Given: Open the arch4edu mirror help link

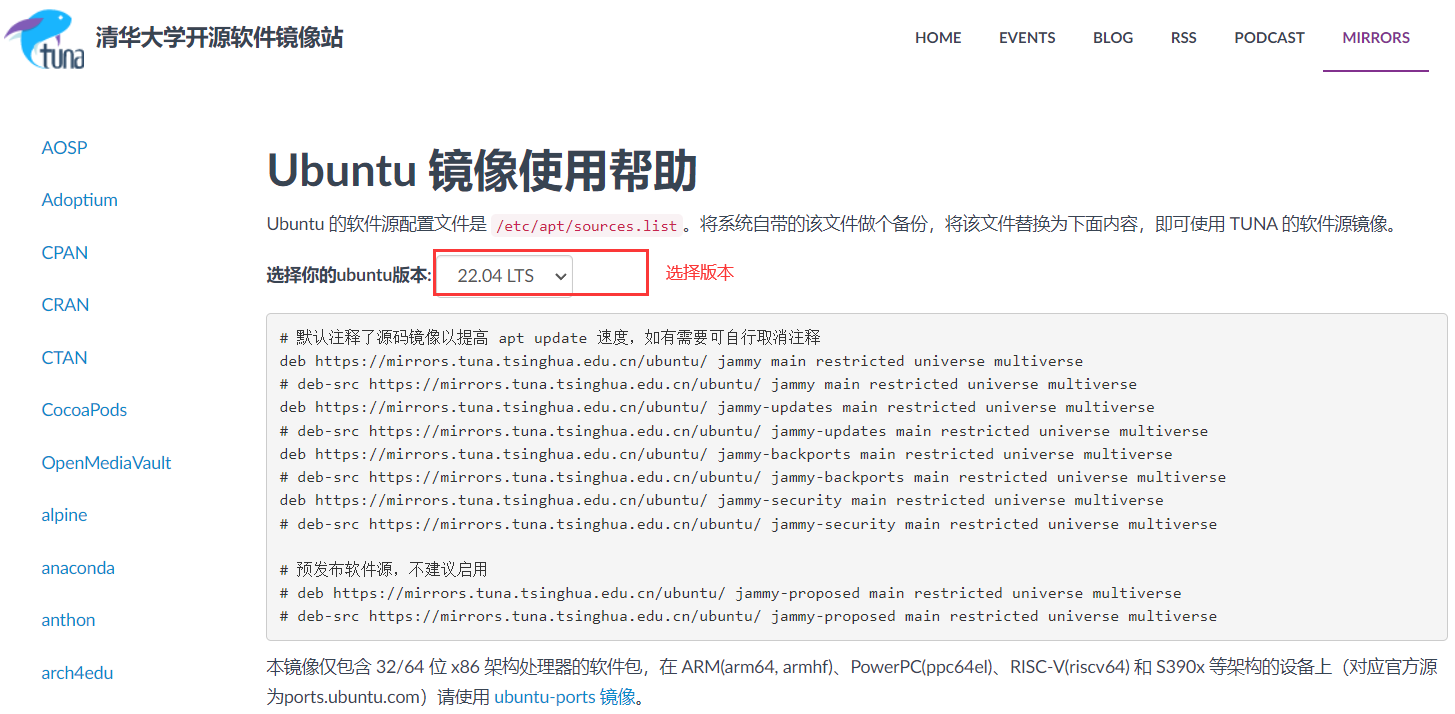Looking at the screenshot, I should [77, 673].
